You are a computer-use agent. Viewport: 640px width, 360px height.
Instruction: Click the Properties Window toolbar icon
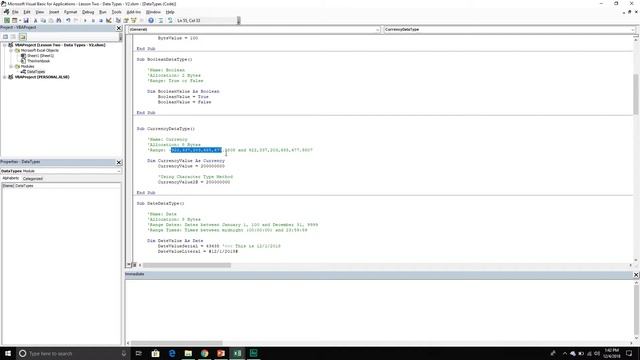tap(126, 20)
